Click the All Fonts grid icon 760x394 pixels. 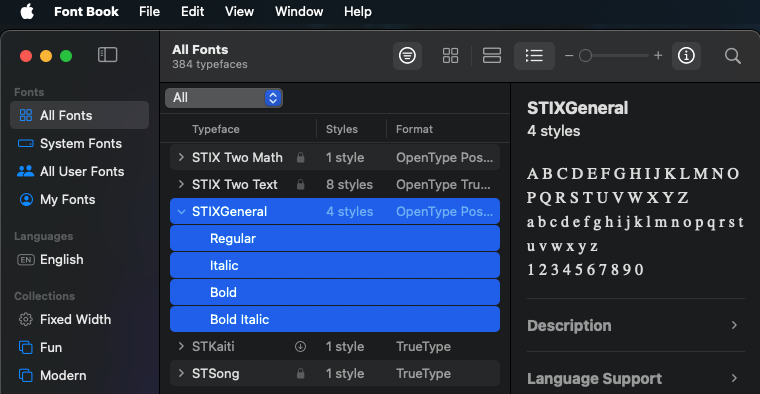[x=26, y=115]
